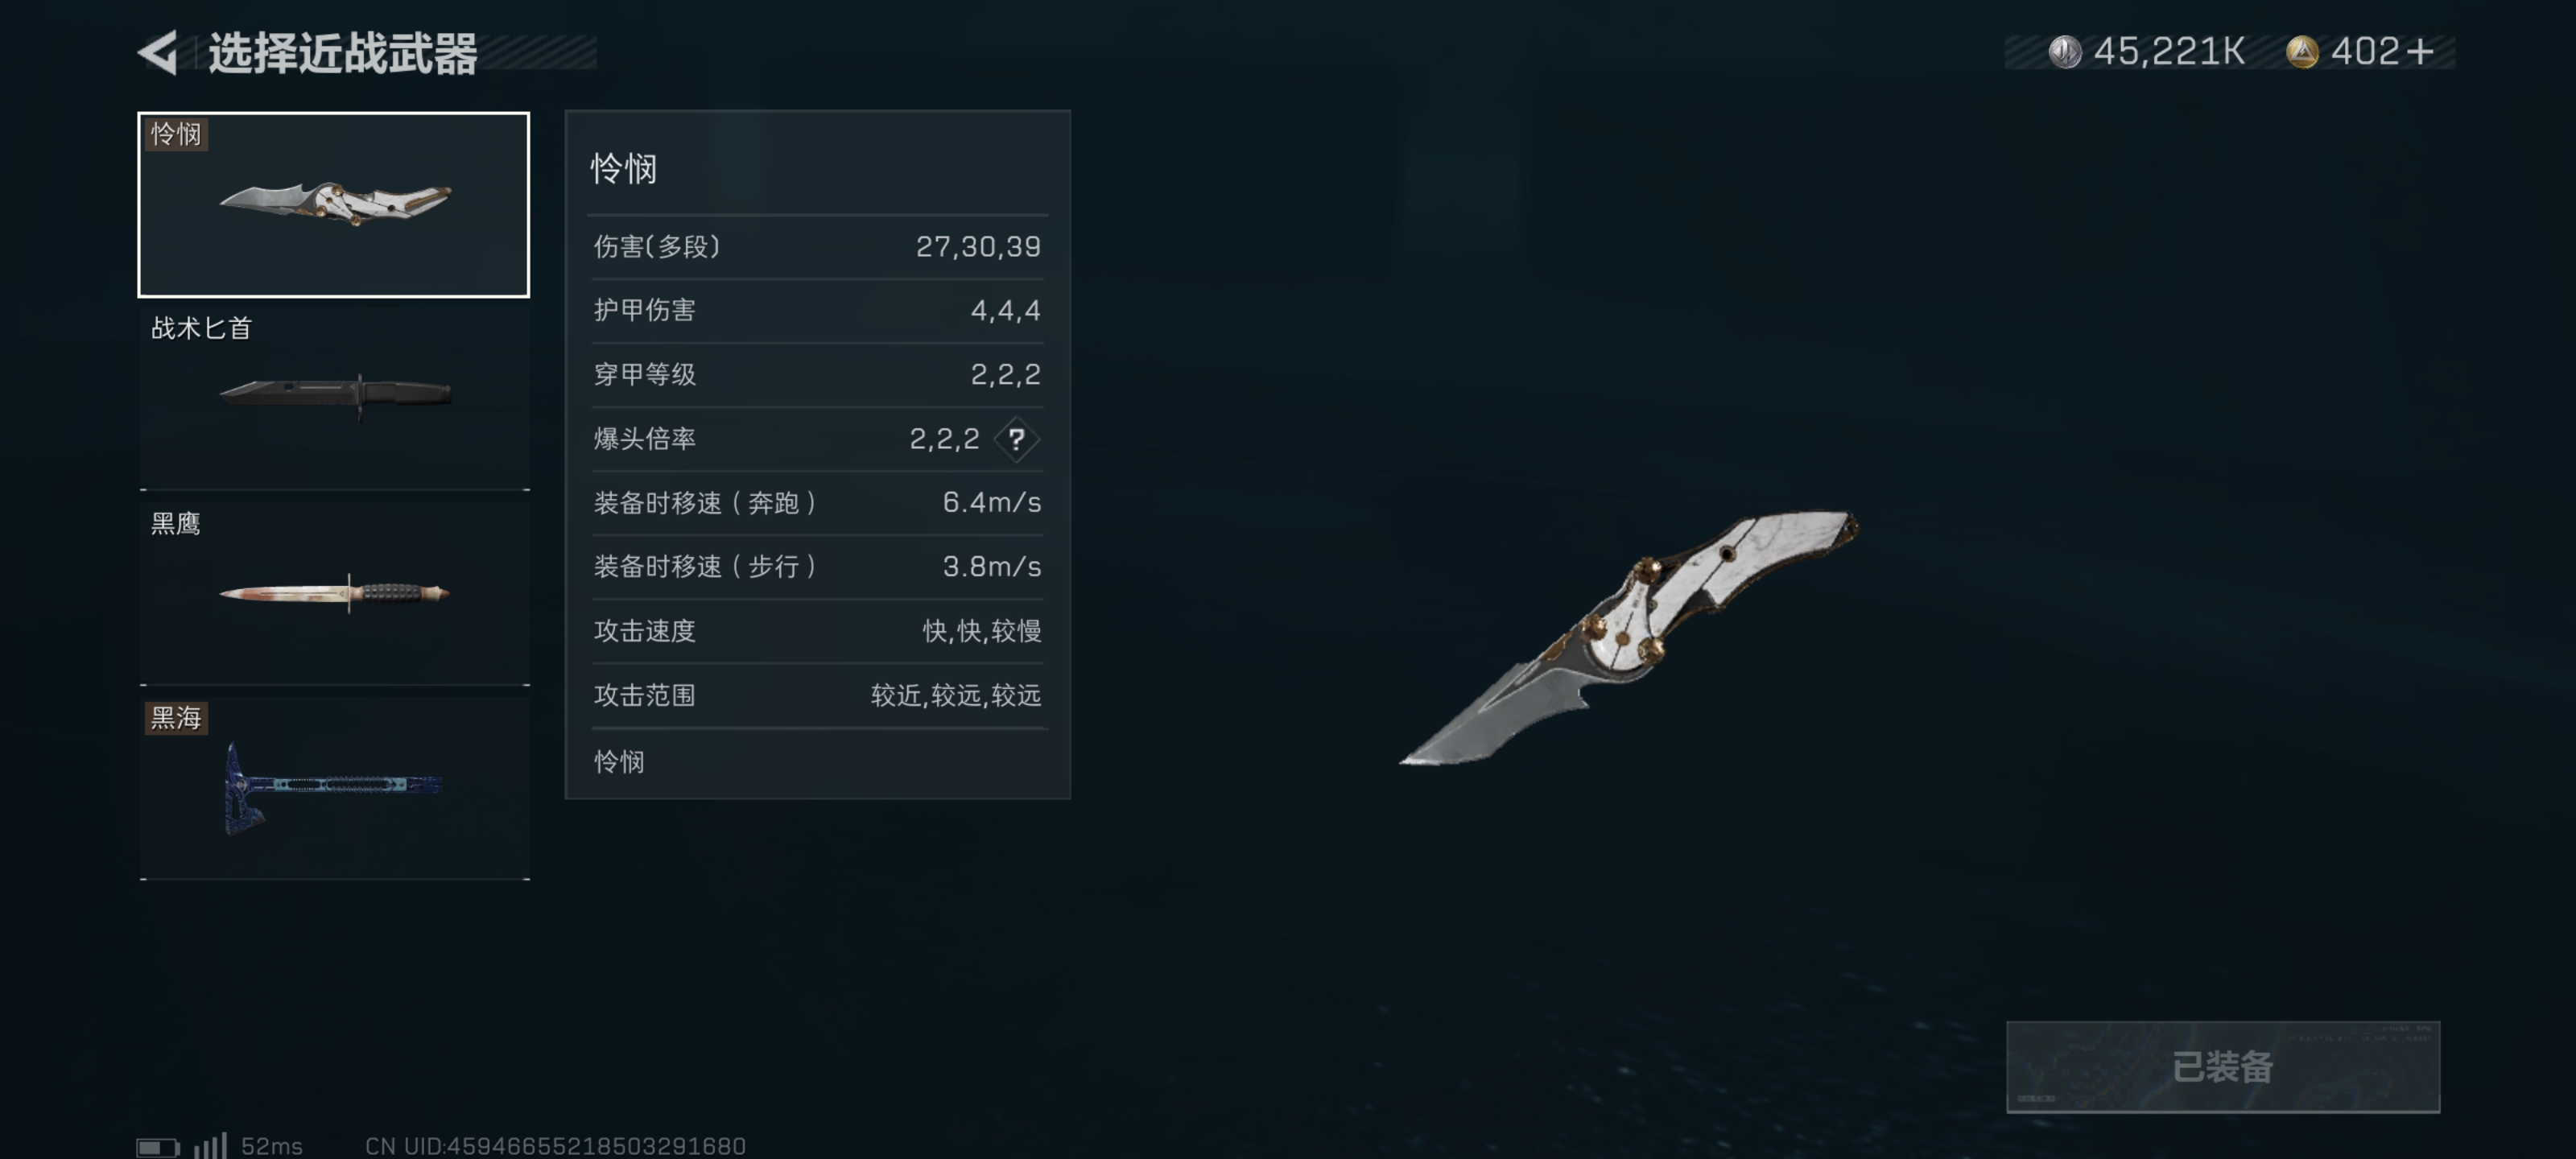
Task: Select the 战术匕首 weapon
Action: (x=334, y=398)
